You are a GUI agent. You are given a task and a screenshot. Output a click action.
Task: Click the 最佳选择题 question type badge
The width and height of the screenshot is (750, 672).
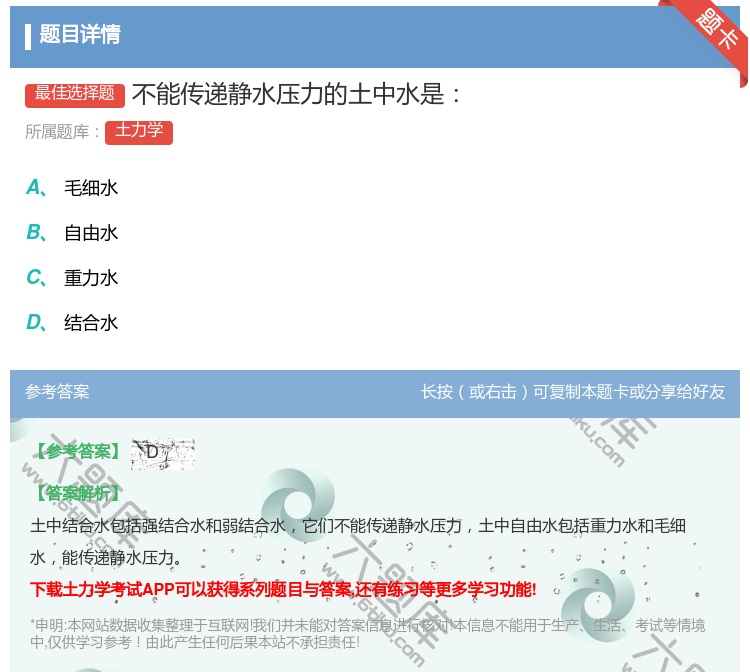tap(75, 95)
